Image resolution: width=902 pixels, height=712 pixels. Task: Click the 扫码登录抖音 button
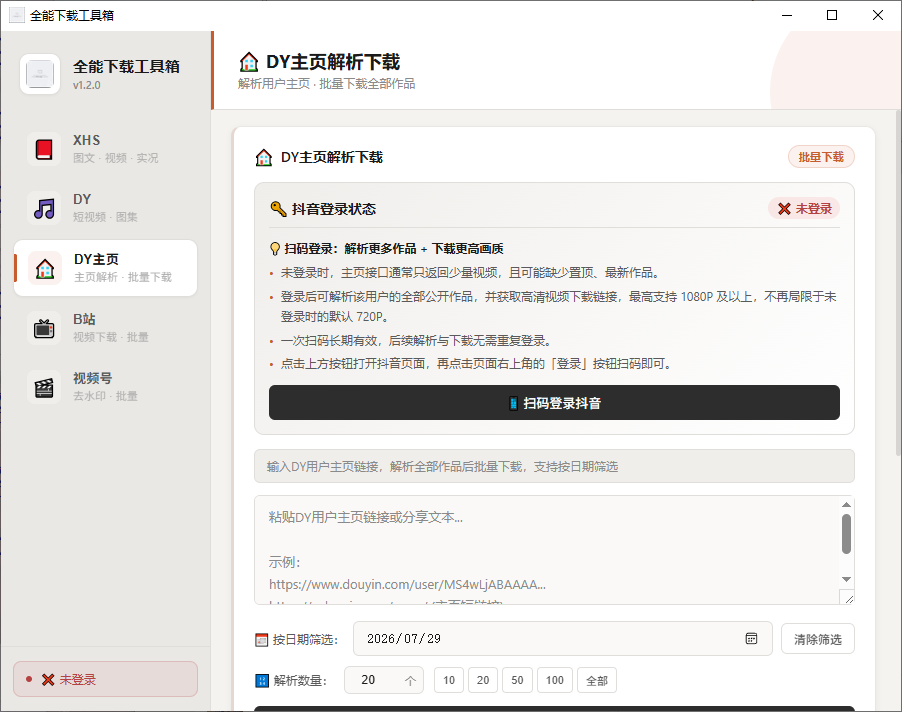[x=554, y=403]
